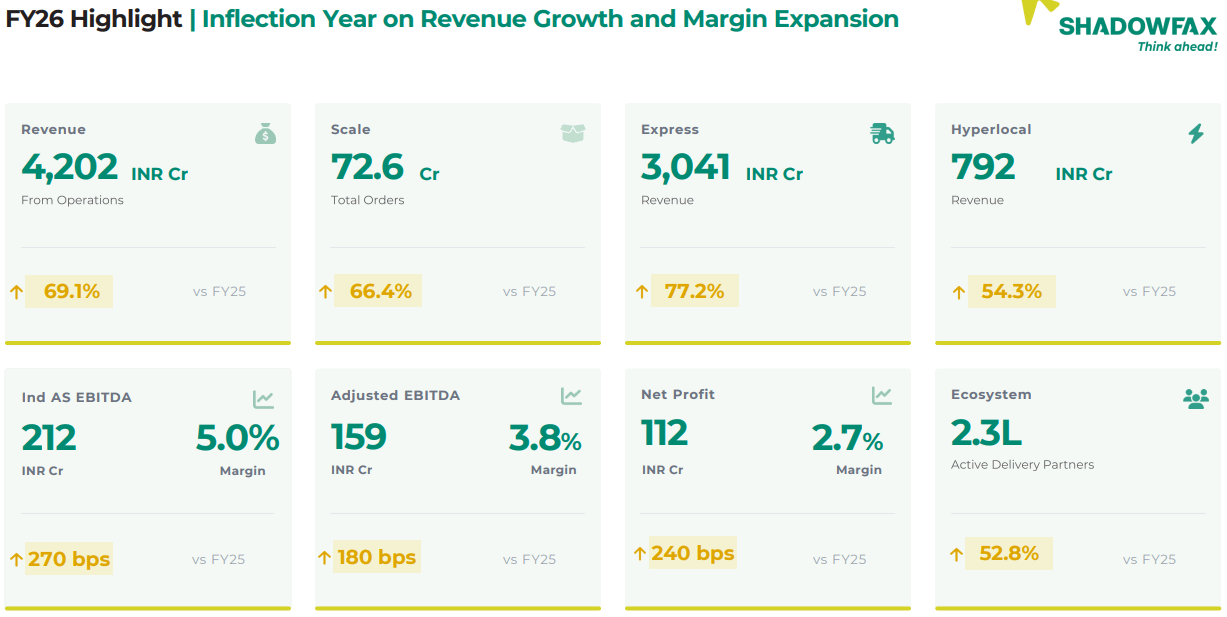
Task: Click the money bag icon in Revenue card
Action: point(265,133)
